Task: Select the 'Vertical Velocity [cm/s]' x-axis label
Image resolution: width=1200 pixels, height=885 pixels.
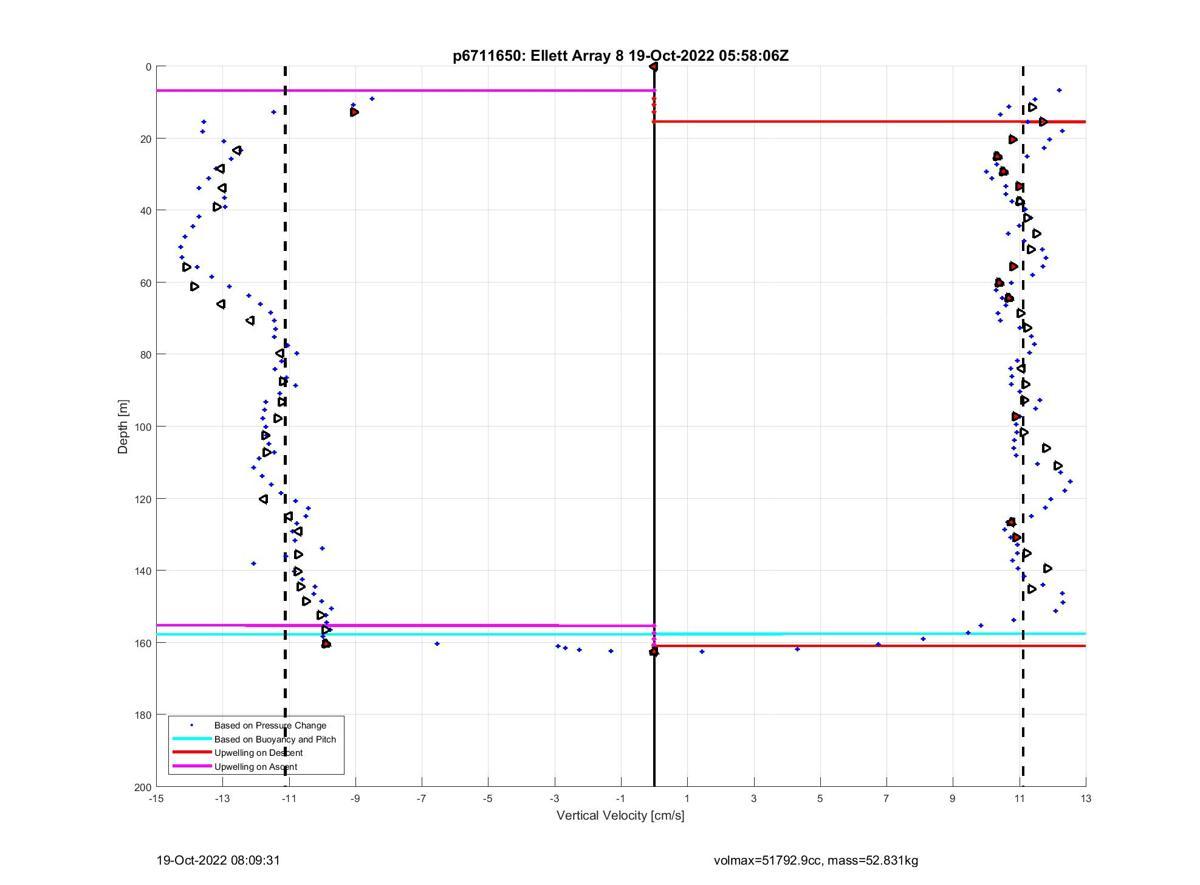Action: coord(620,815)
